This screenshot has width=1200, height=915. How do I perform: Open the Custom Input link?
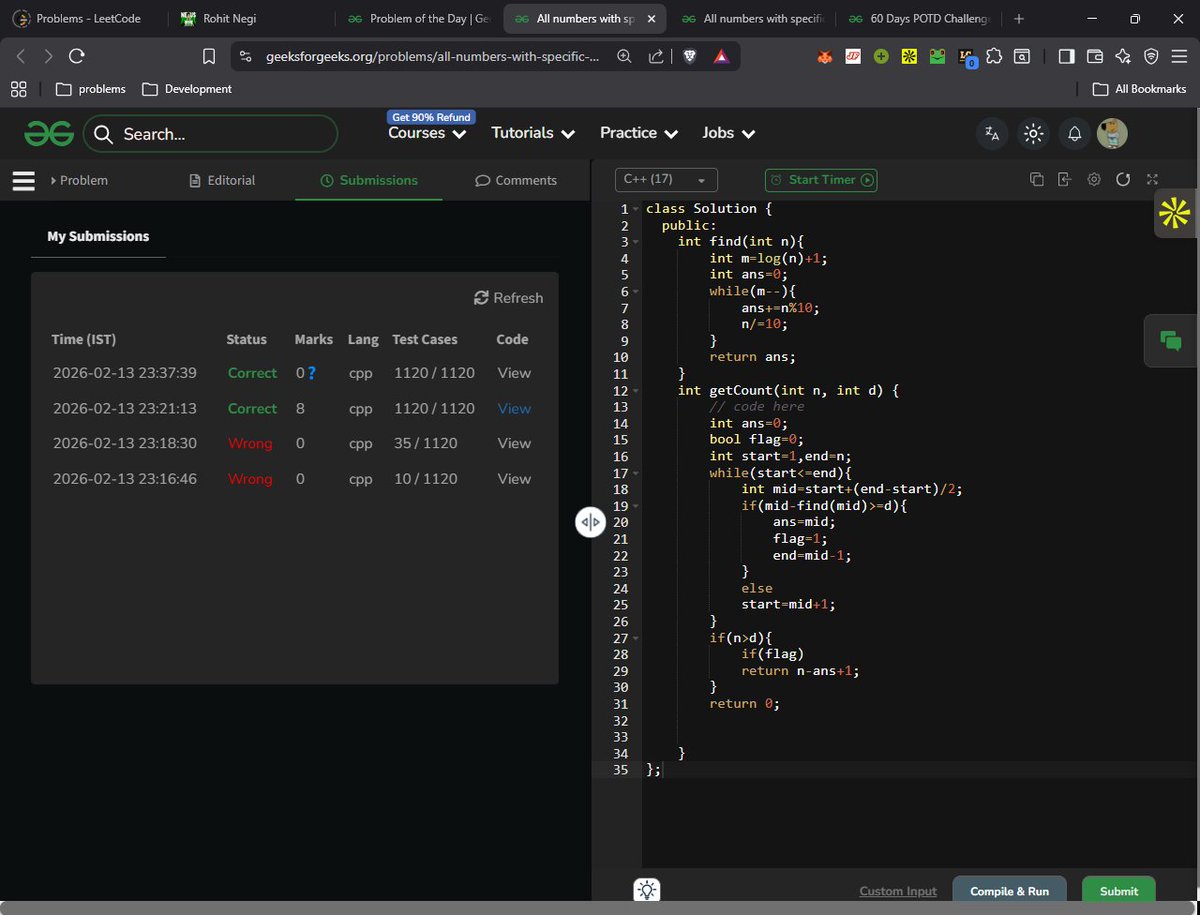tap(898, 891)
